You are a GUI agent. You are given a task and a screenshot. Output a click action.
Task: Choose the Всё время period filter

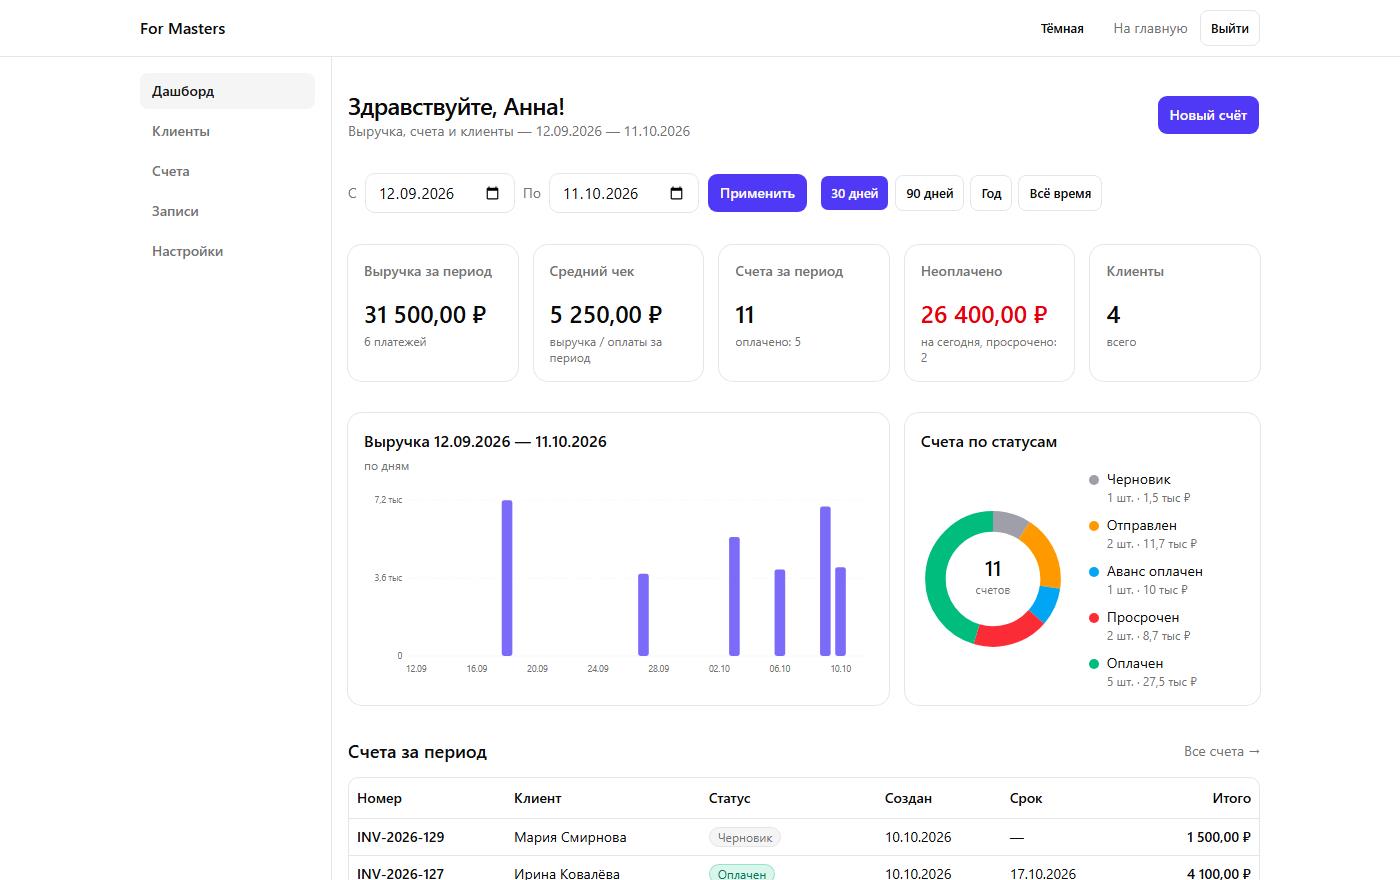[x=1060, y=193]
